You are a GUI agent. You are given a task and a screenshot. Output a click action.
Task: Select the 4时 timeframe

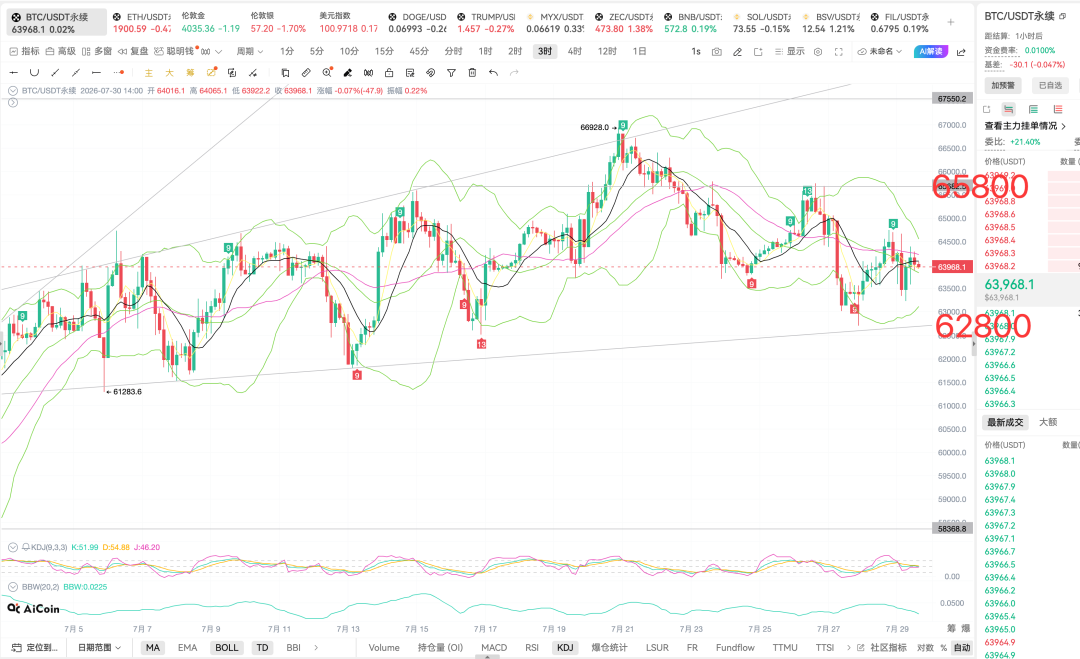[574, 52]
